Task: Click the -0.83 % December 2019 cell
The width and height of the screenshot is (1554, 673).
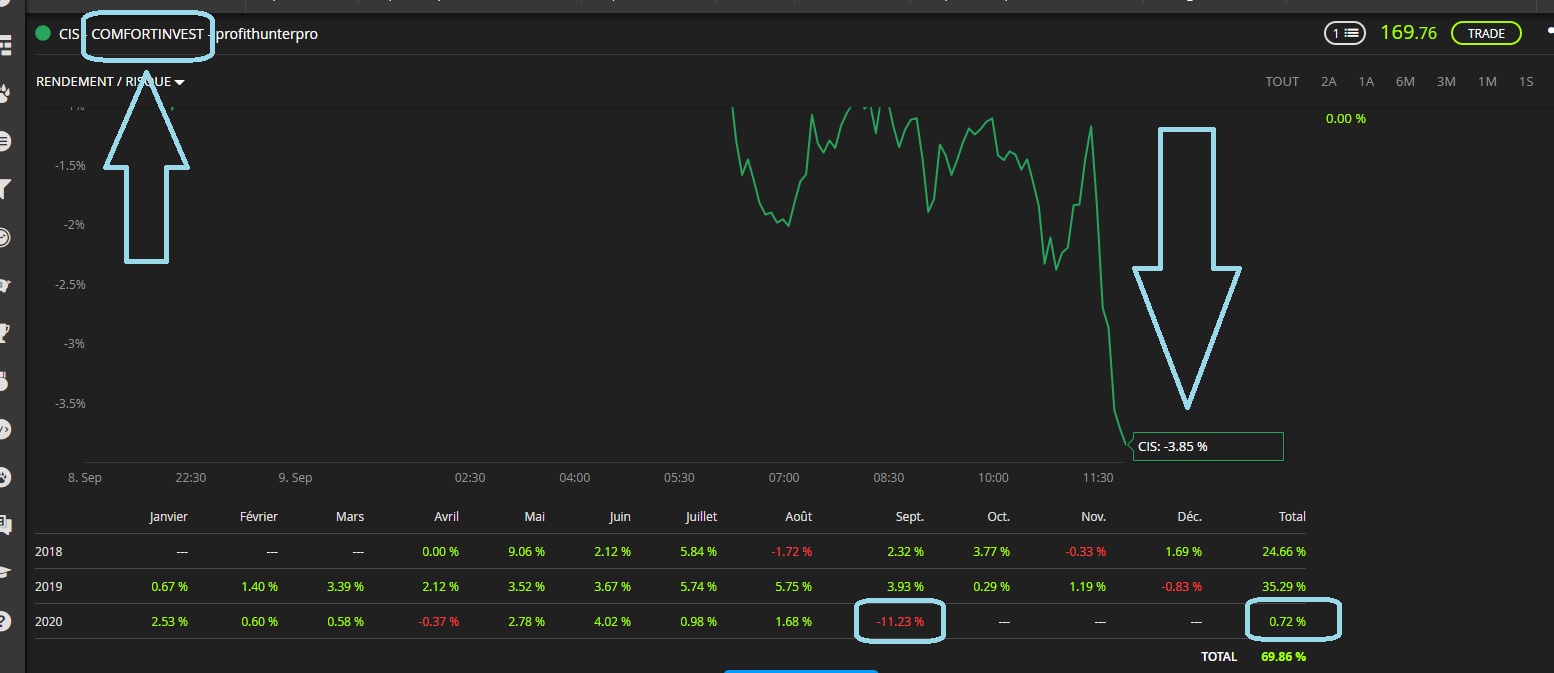Action: click(1180, 586)
